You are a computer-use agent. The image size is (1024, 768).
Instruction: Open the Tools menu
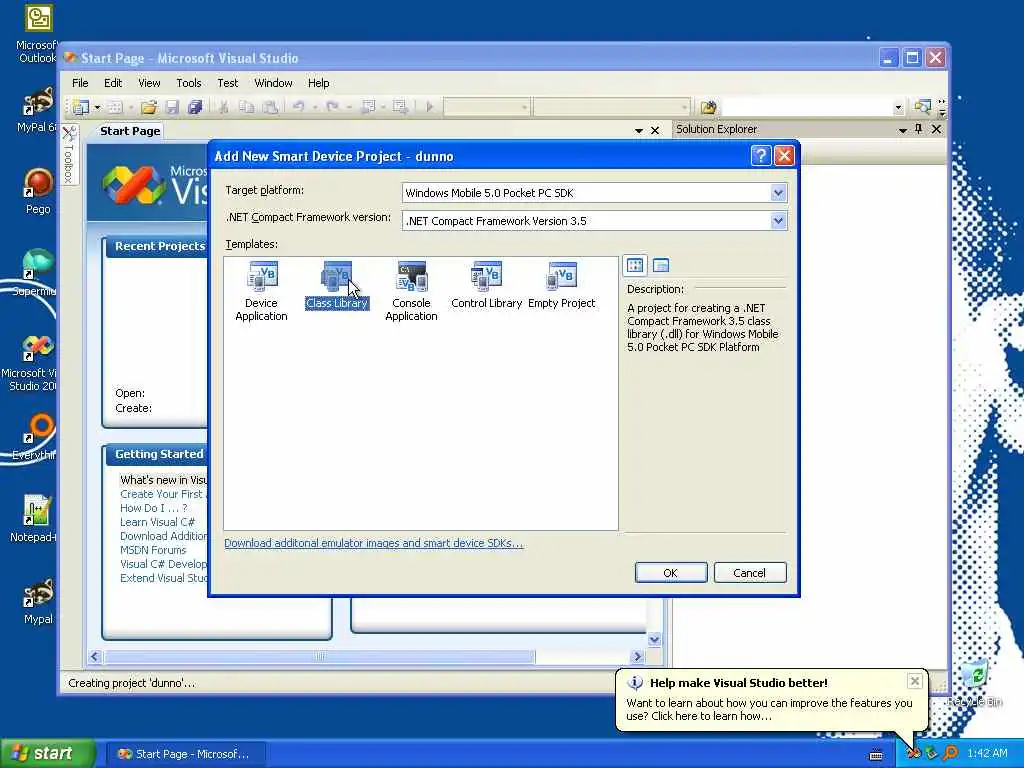pyautogui.click(x=189, y=83)
